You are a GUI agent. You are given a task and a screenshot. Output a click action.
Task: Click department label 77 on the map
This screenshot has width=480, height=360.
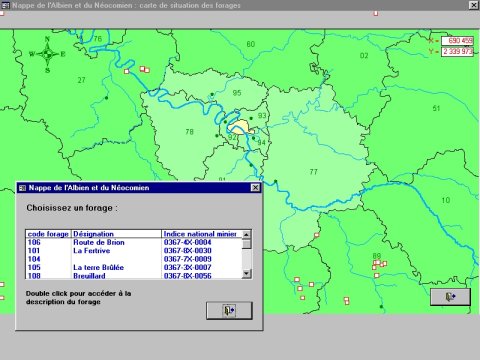313,172
